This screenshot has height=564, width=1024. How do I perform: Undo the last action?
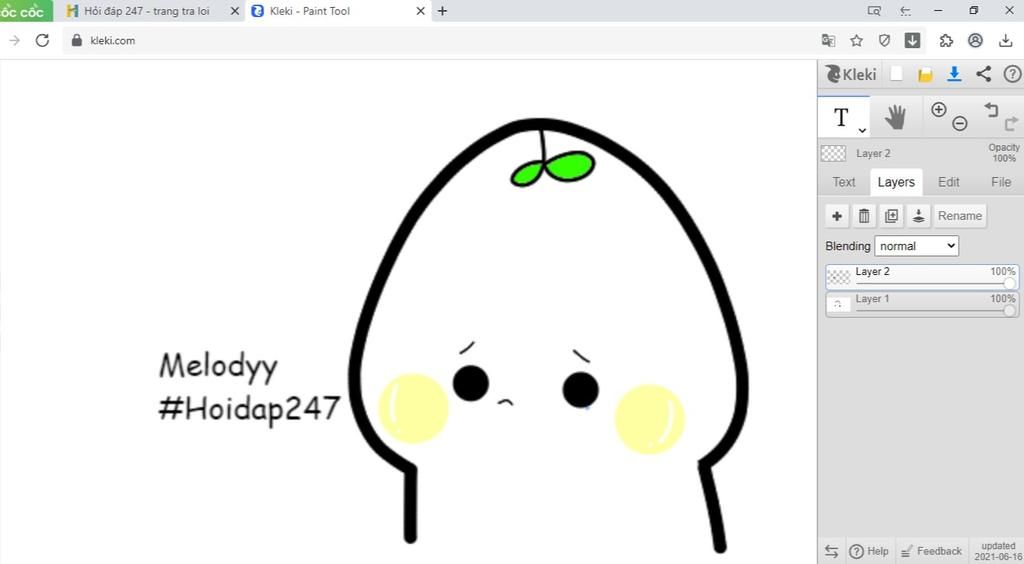click(991, 110)
